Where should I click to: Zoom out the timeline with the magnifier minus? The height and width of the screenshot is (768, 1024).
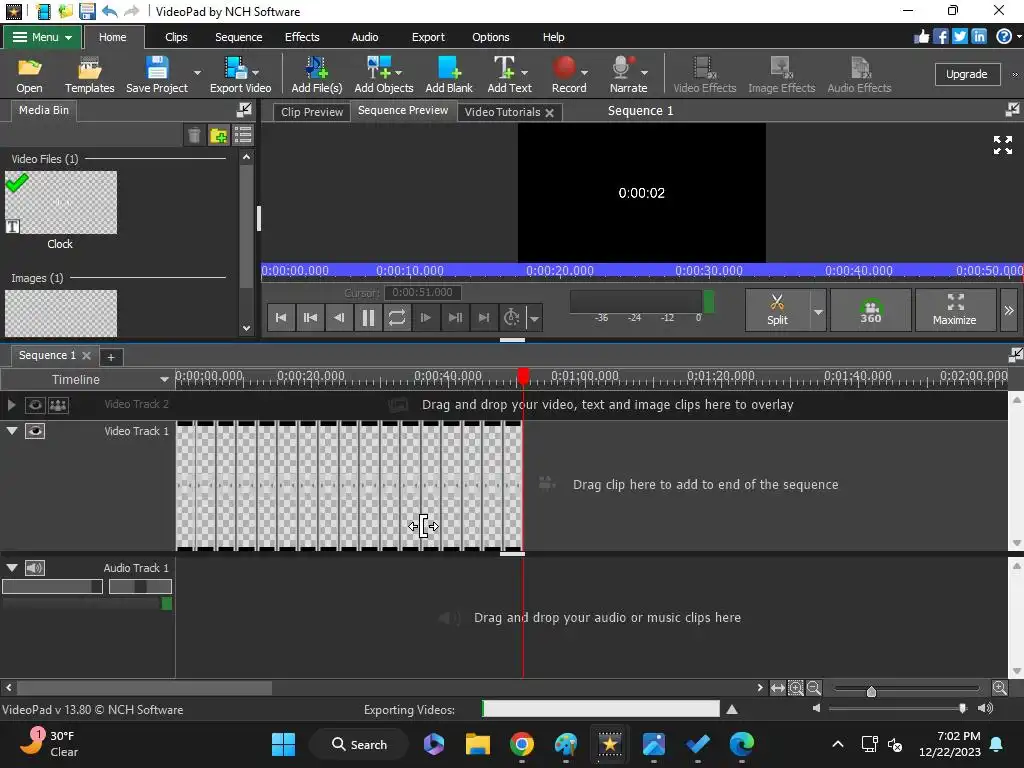coord(814,688)
